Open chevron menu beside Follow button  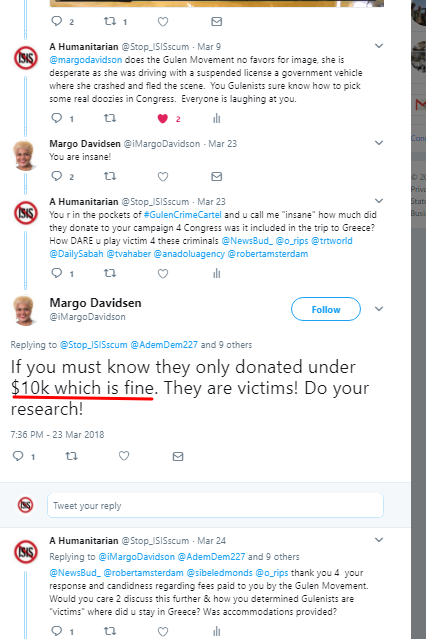[x=379, y=309]
